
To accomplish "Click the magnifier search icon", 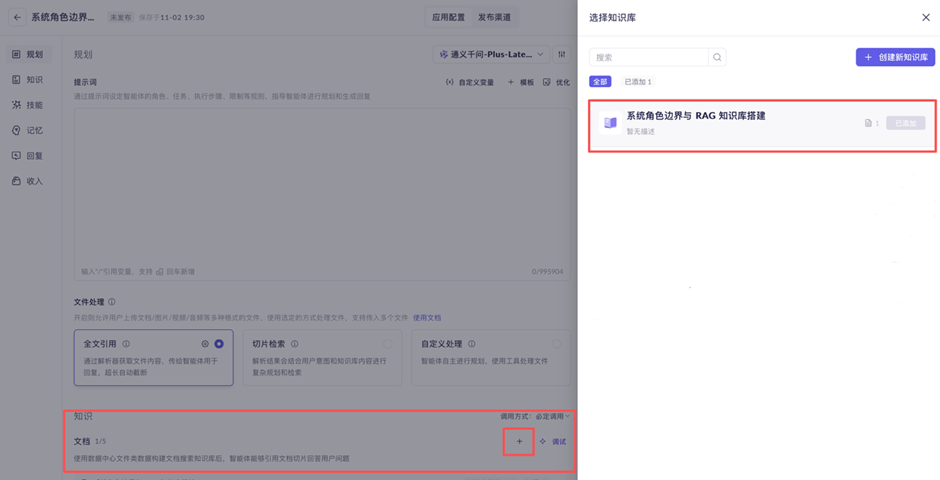I will click(717, 58).
